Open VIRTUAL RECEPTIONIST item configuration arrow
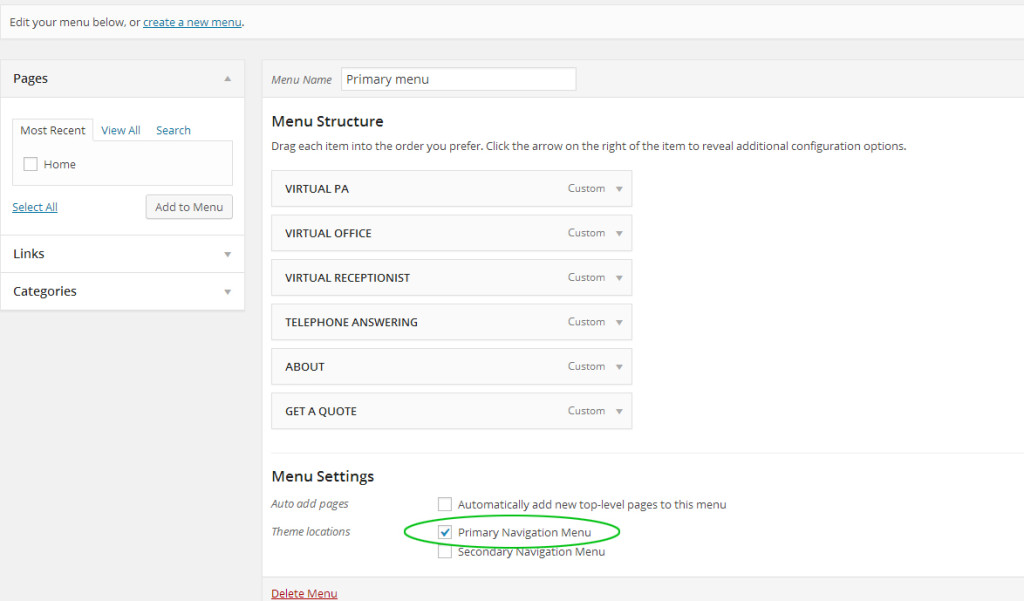 pos(619,278)
